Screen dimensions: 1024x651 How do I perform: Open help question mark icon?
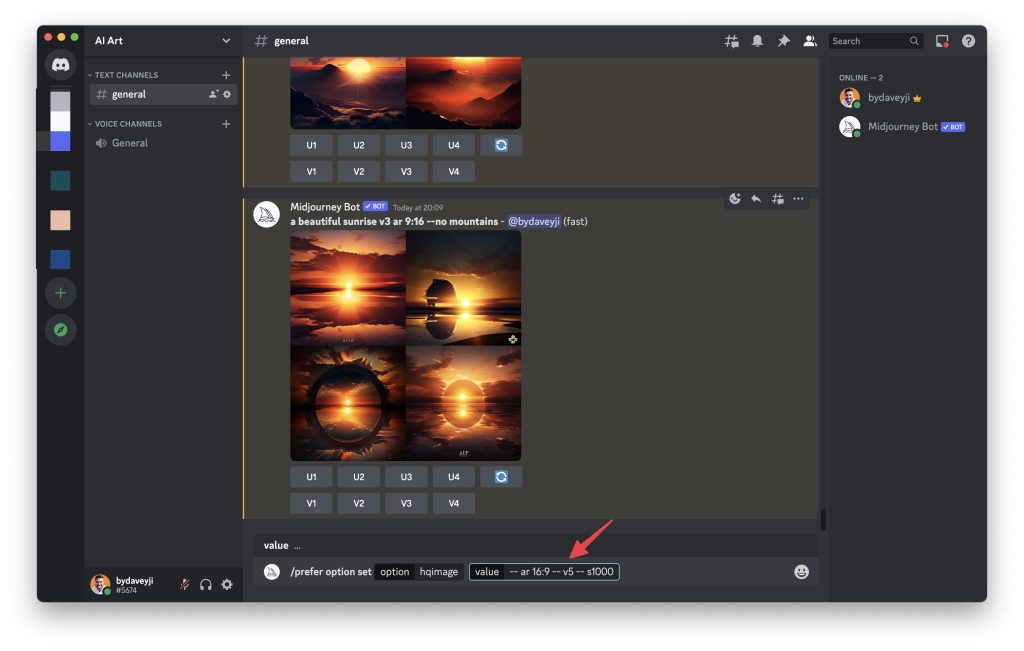[968, 41]
